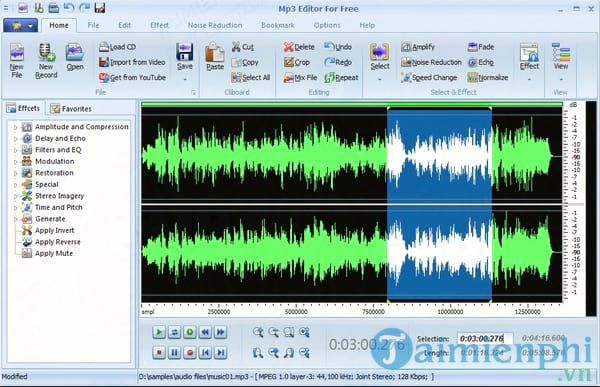Apply the Fade effect

(x=481, y=47)
